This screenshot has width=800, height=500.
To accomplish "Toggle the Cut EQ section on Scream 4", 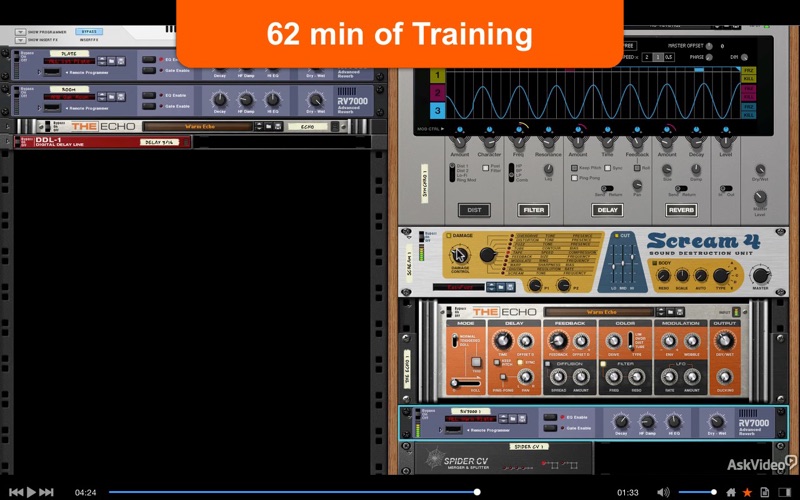I will click(616, 235).
